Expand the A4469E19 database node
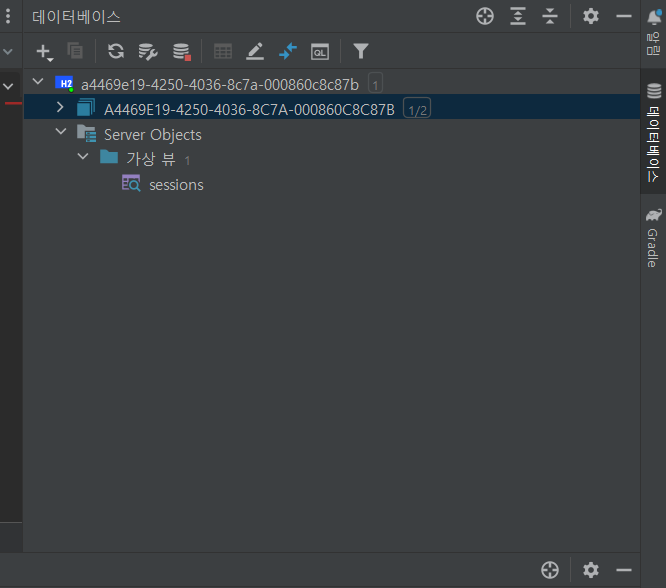 point(60,107)
